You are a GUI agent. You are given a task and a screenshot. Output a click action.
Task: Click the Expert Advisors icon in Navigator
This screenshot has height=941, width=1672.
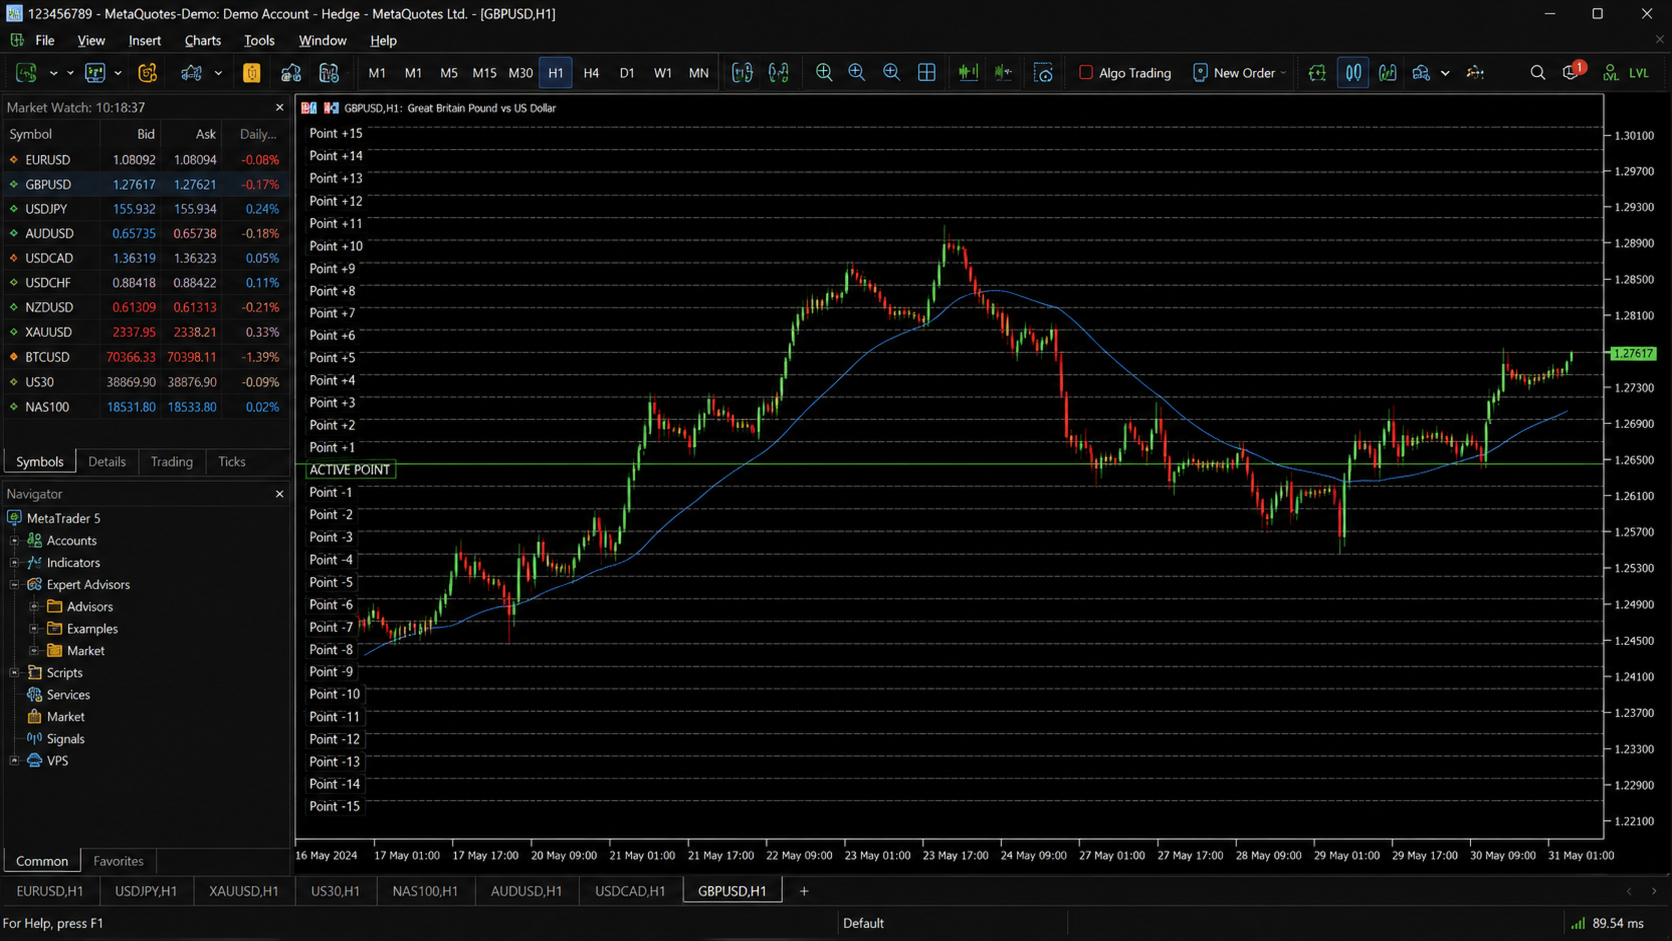[x=35, y=584]
